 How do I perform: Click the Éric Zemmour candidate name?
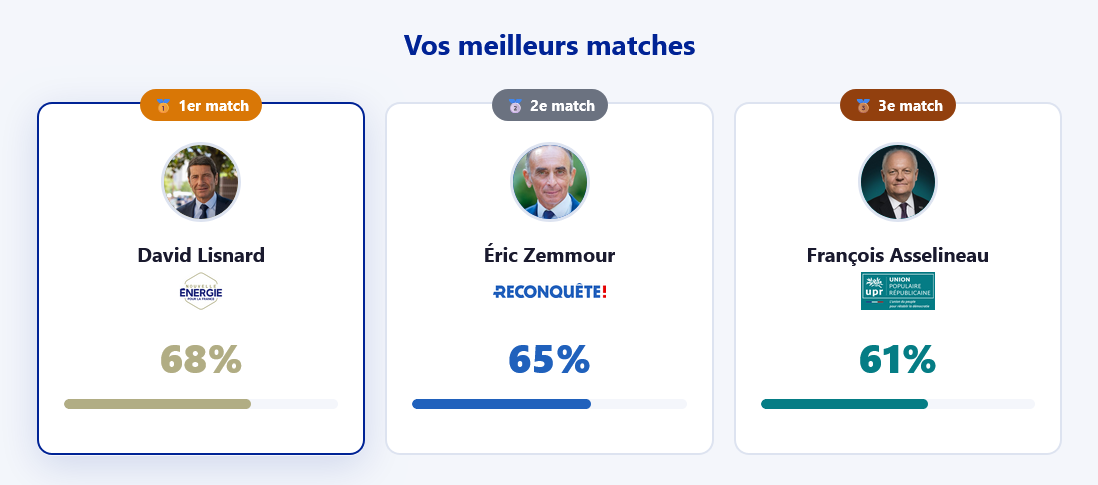click(549, 255)
